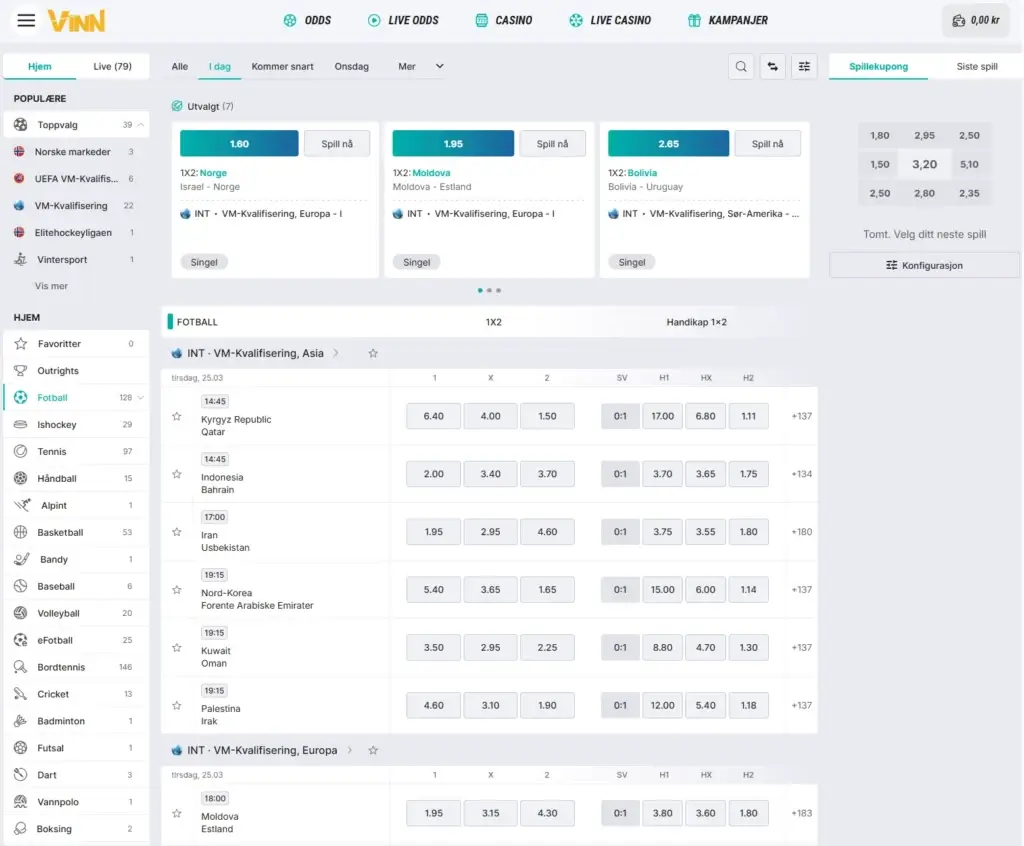Select Baseball sport
Screen dimensions: 1024x846
pos(76,586)
